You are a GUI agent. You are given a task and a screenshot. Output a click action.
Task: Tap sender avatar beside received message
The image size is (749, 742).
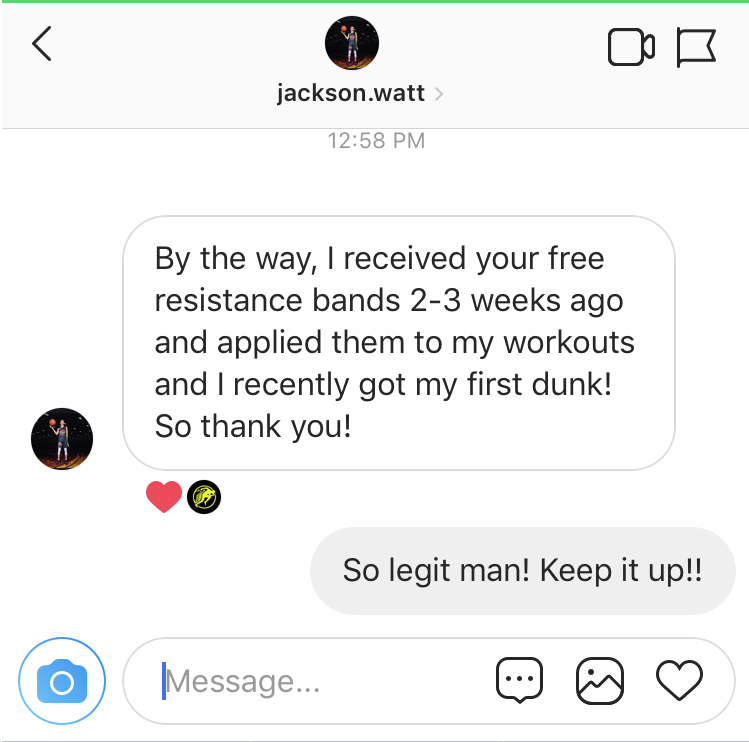coord(62,439)
